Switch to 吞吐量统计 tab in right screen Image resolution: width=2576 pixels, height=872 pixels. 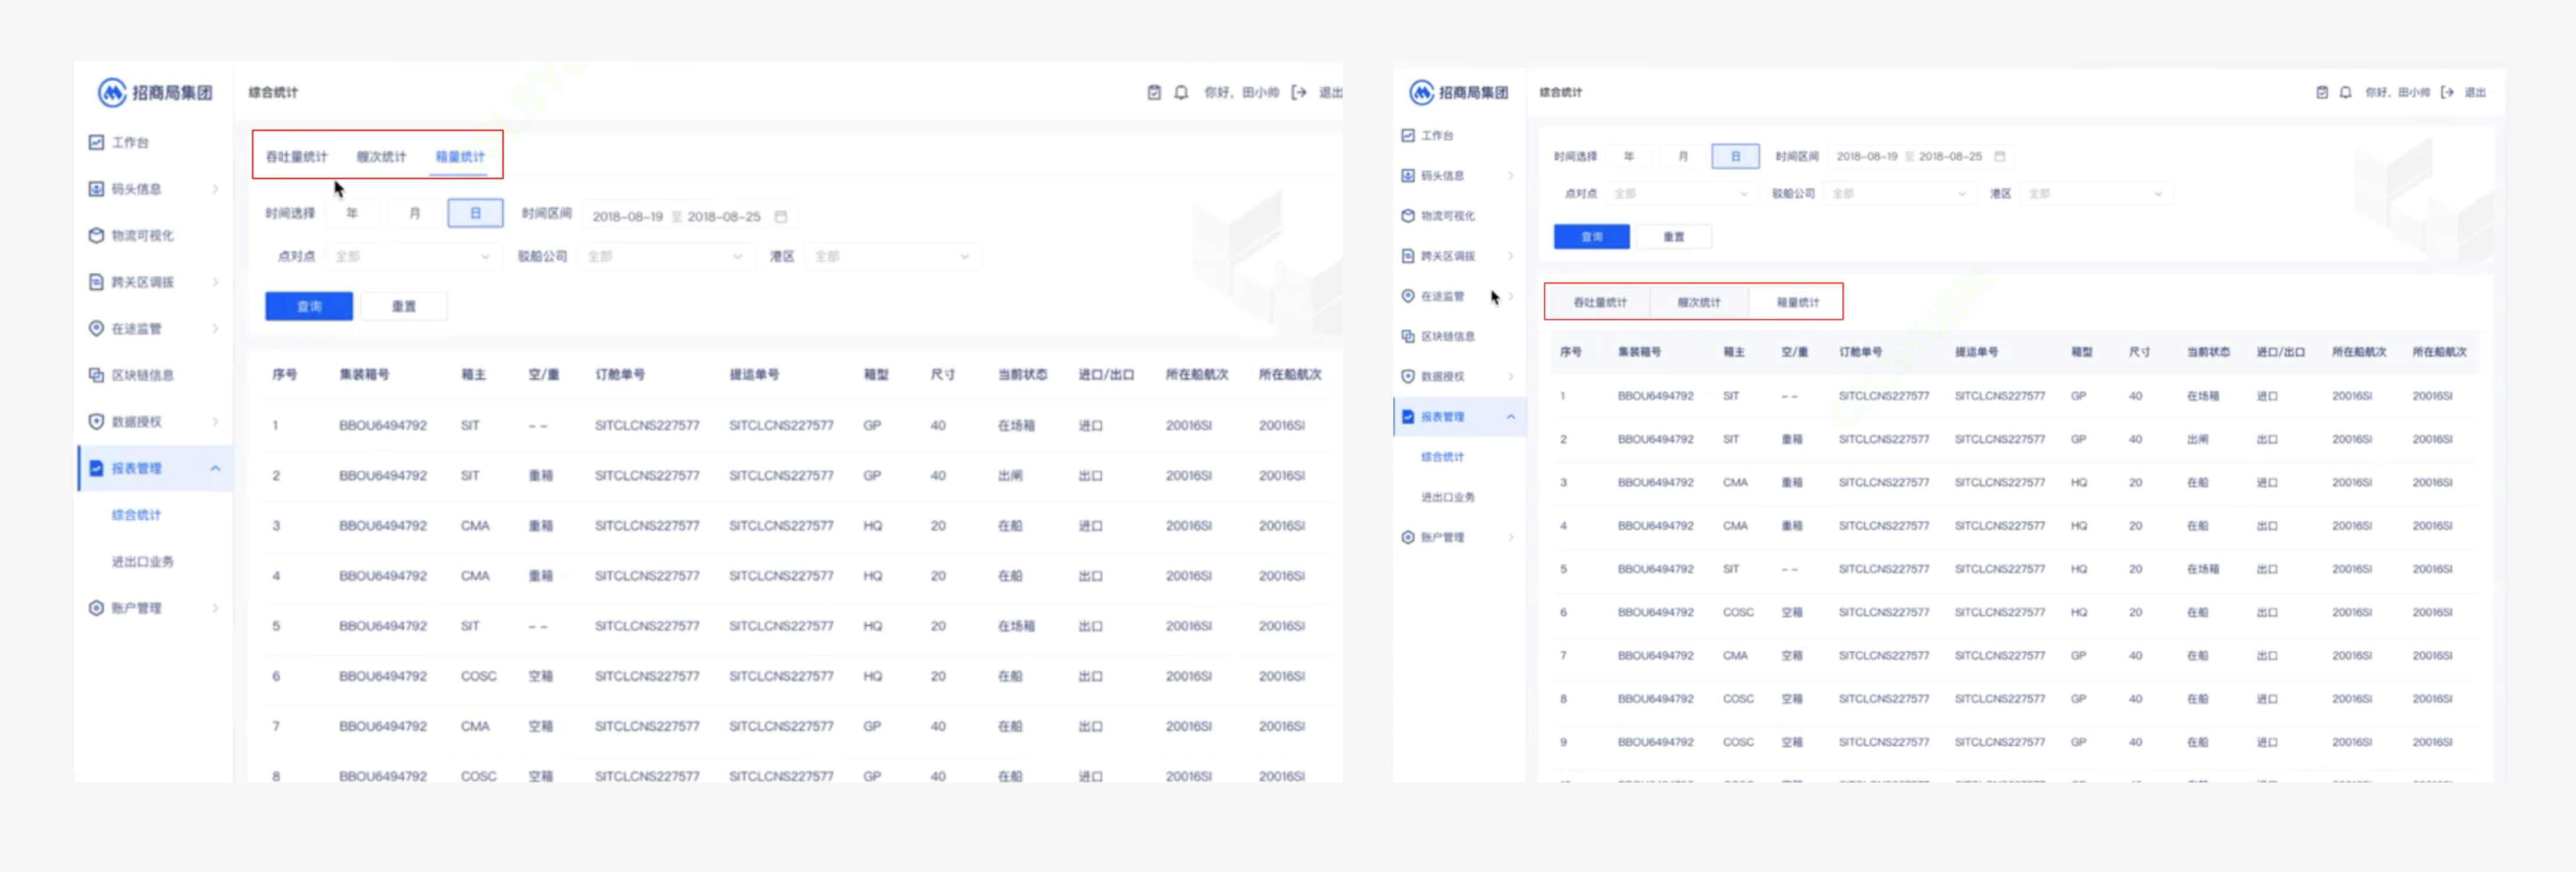pos(1600,302)
